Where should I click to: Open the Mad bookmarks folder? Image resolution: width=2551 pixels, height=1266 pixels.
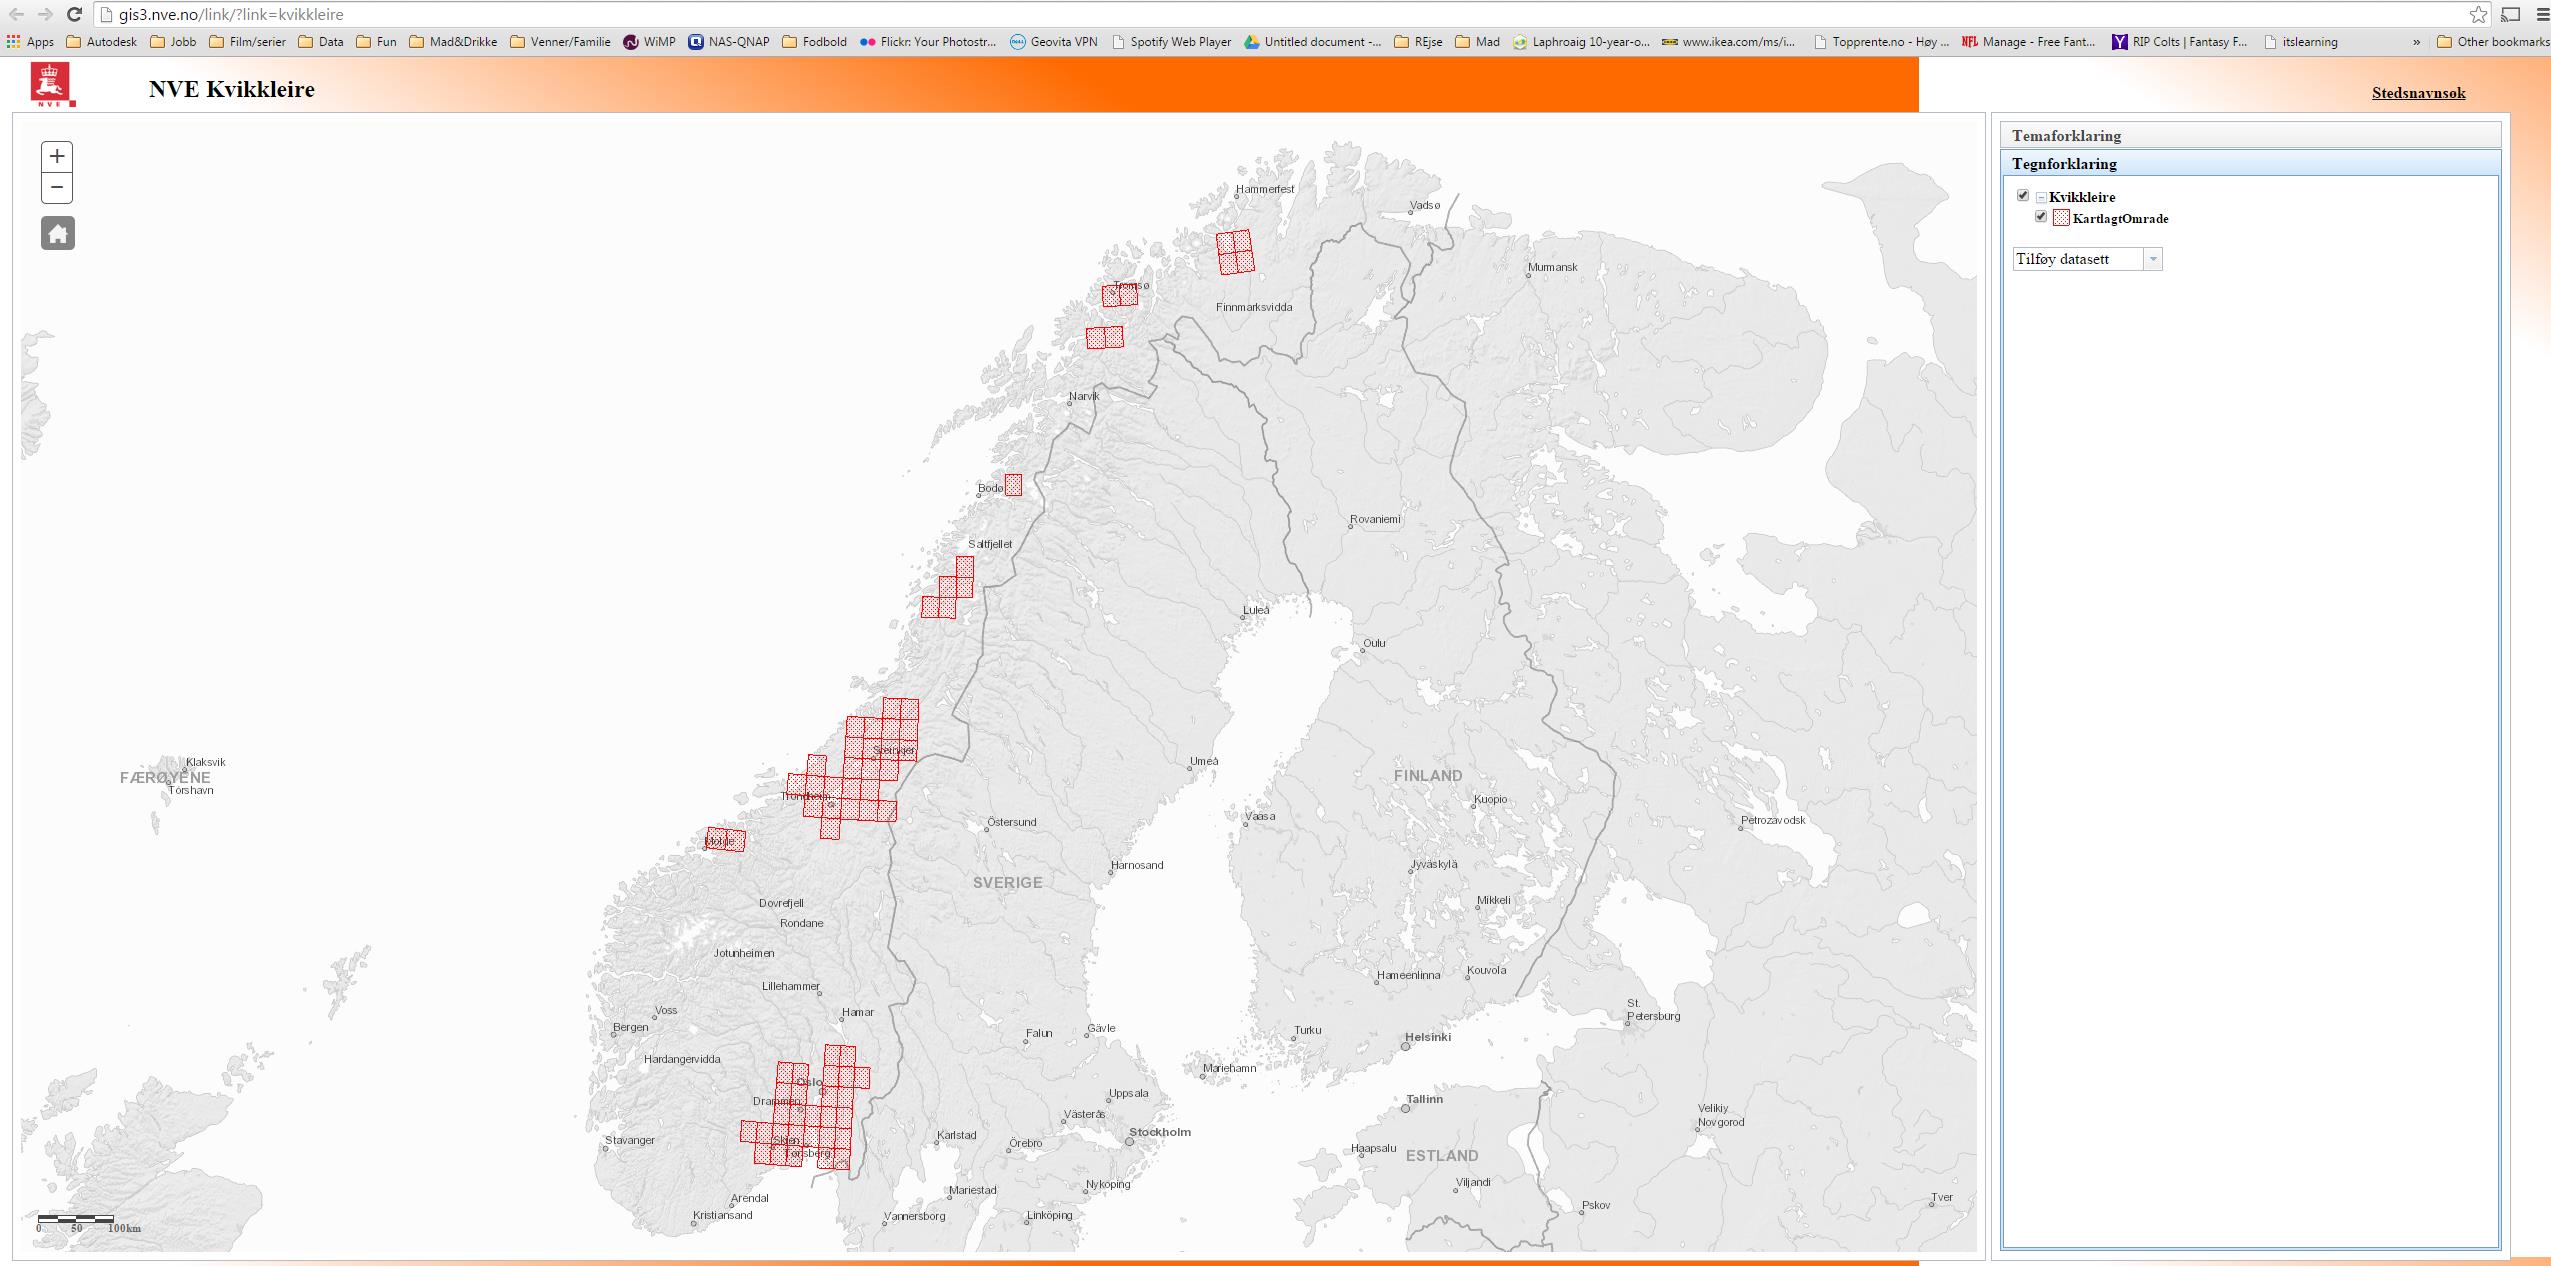(1478, 42)
